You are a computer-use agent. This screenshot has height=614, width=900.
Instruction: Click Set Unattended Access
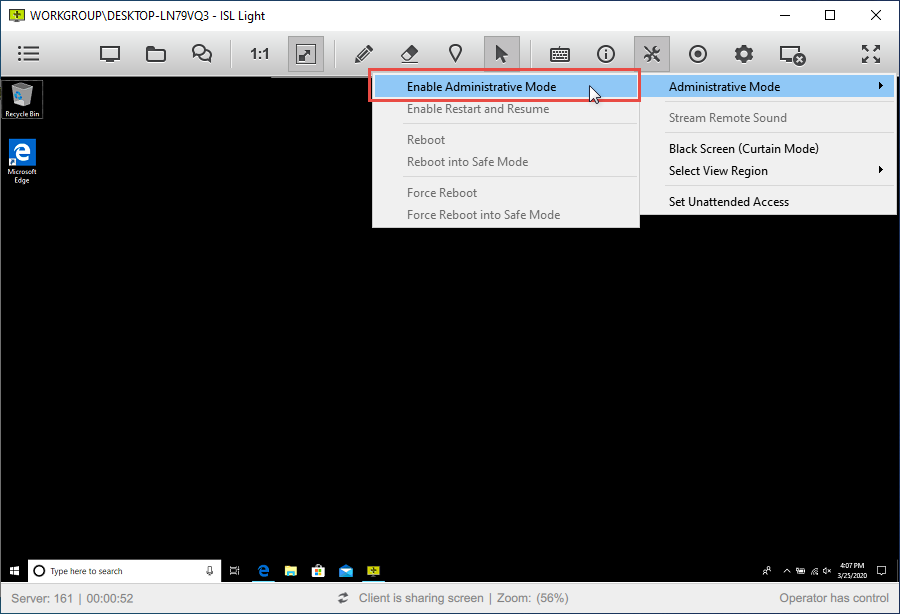728,202
